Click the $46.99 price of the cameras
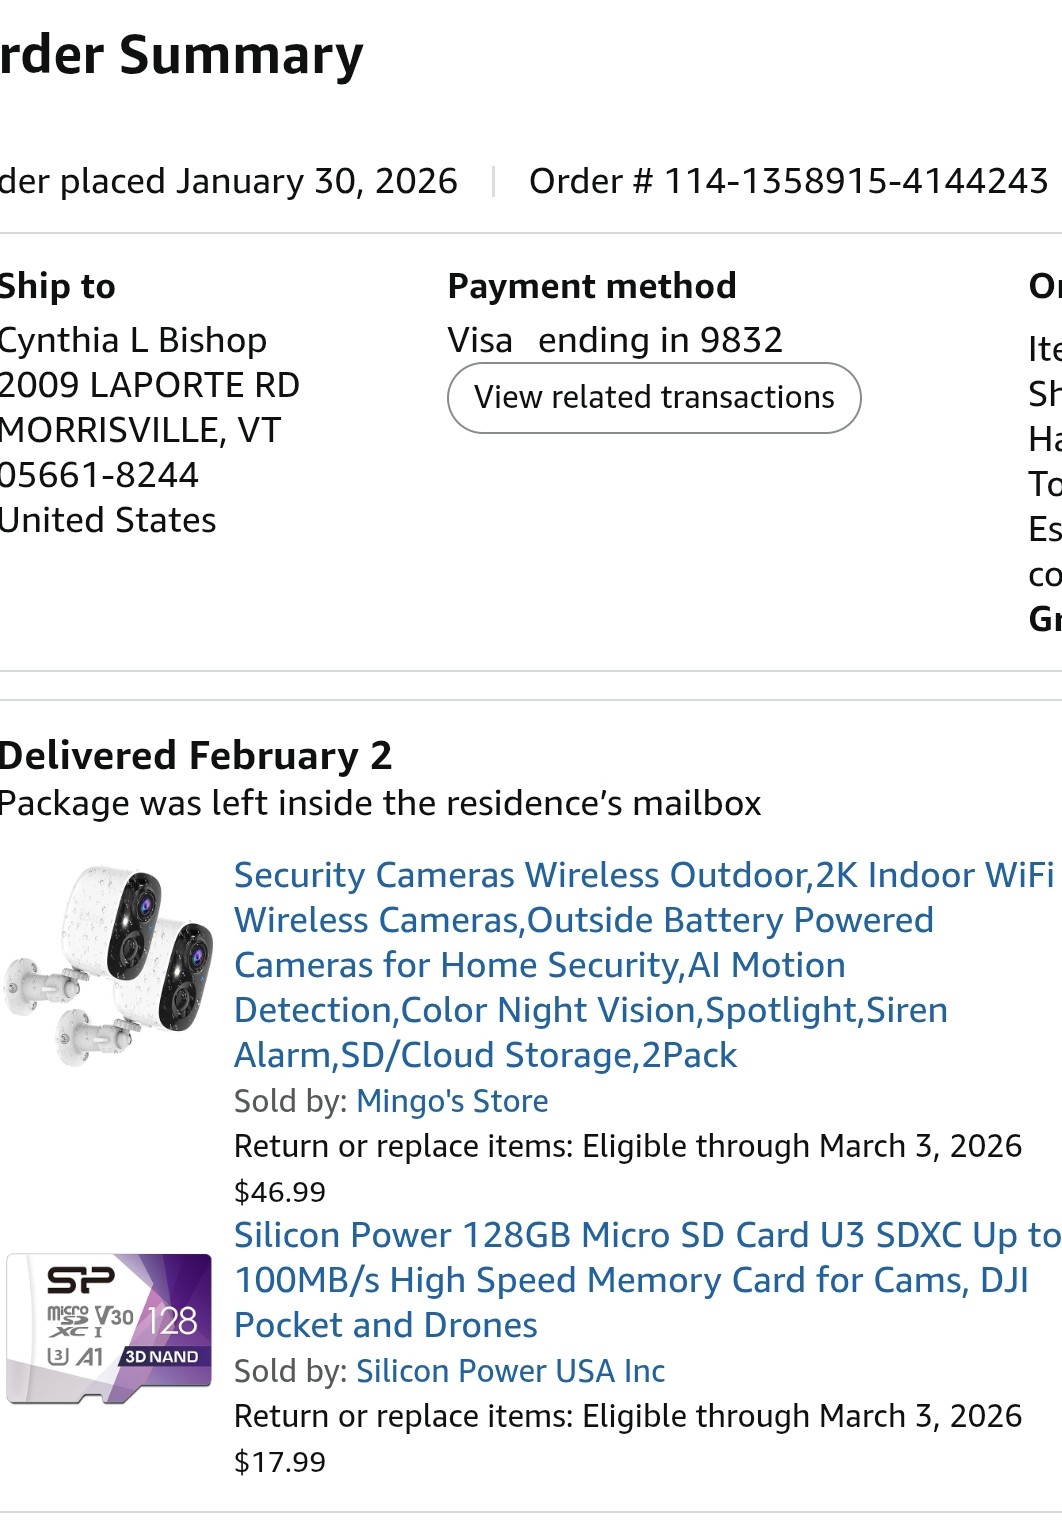1062x1534 pixels. pyautogui.click(x=280, y=1192)
